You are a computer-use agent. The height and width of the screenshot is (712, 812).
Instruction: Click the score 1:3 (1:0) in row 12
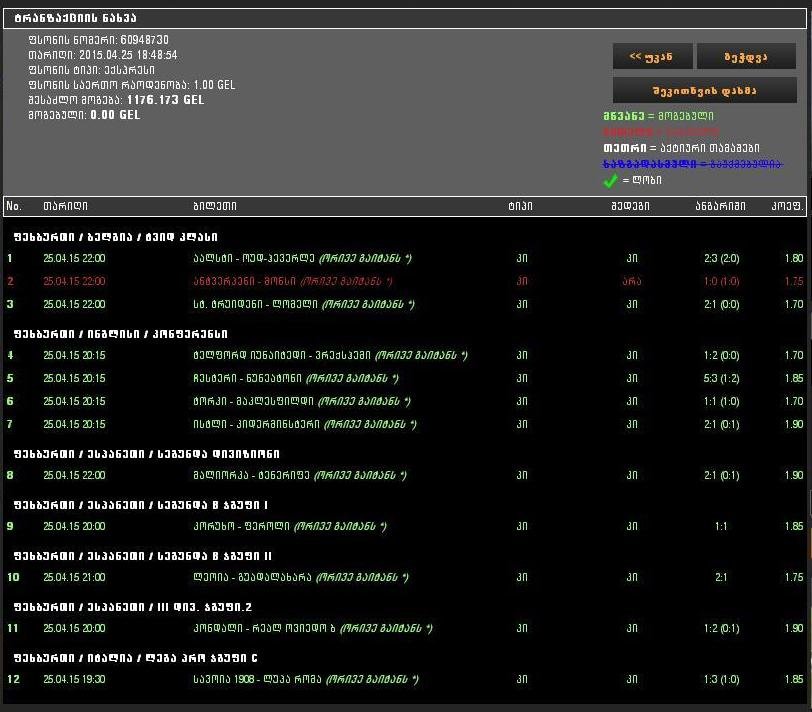[x=721, y=679]
